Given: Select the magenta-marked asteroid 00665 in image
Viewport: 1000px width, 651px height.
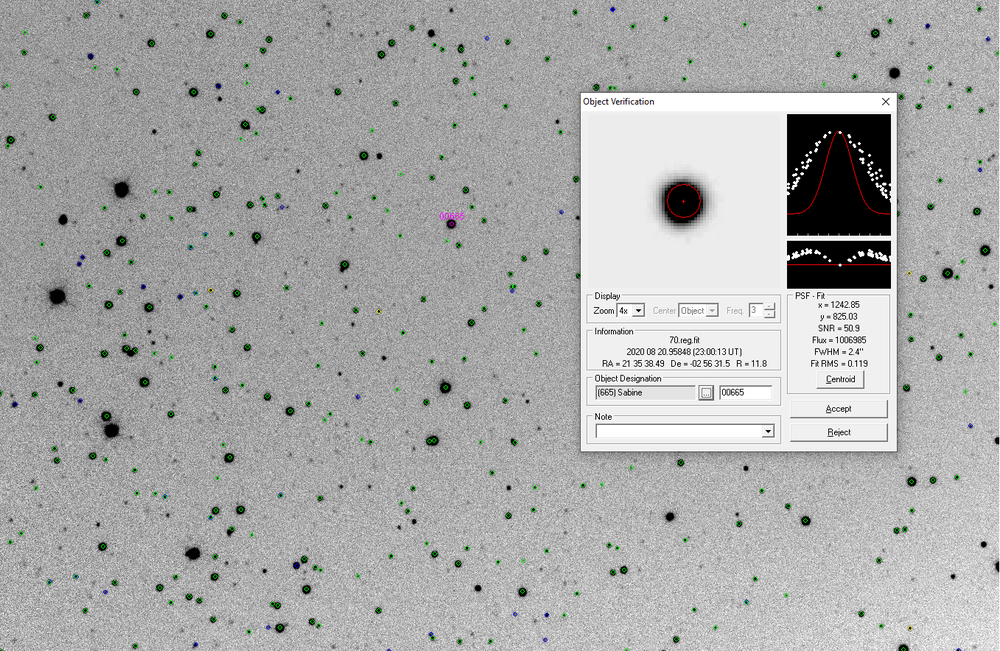Looking at the screenshot, I should [x=451, y=224].
